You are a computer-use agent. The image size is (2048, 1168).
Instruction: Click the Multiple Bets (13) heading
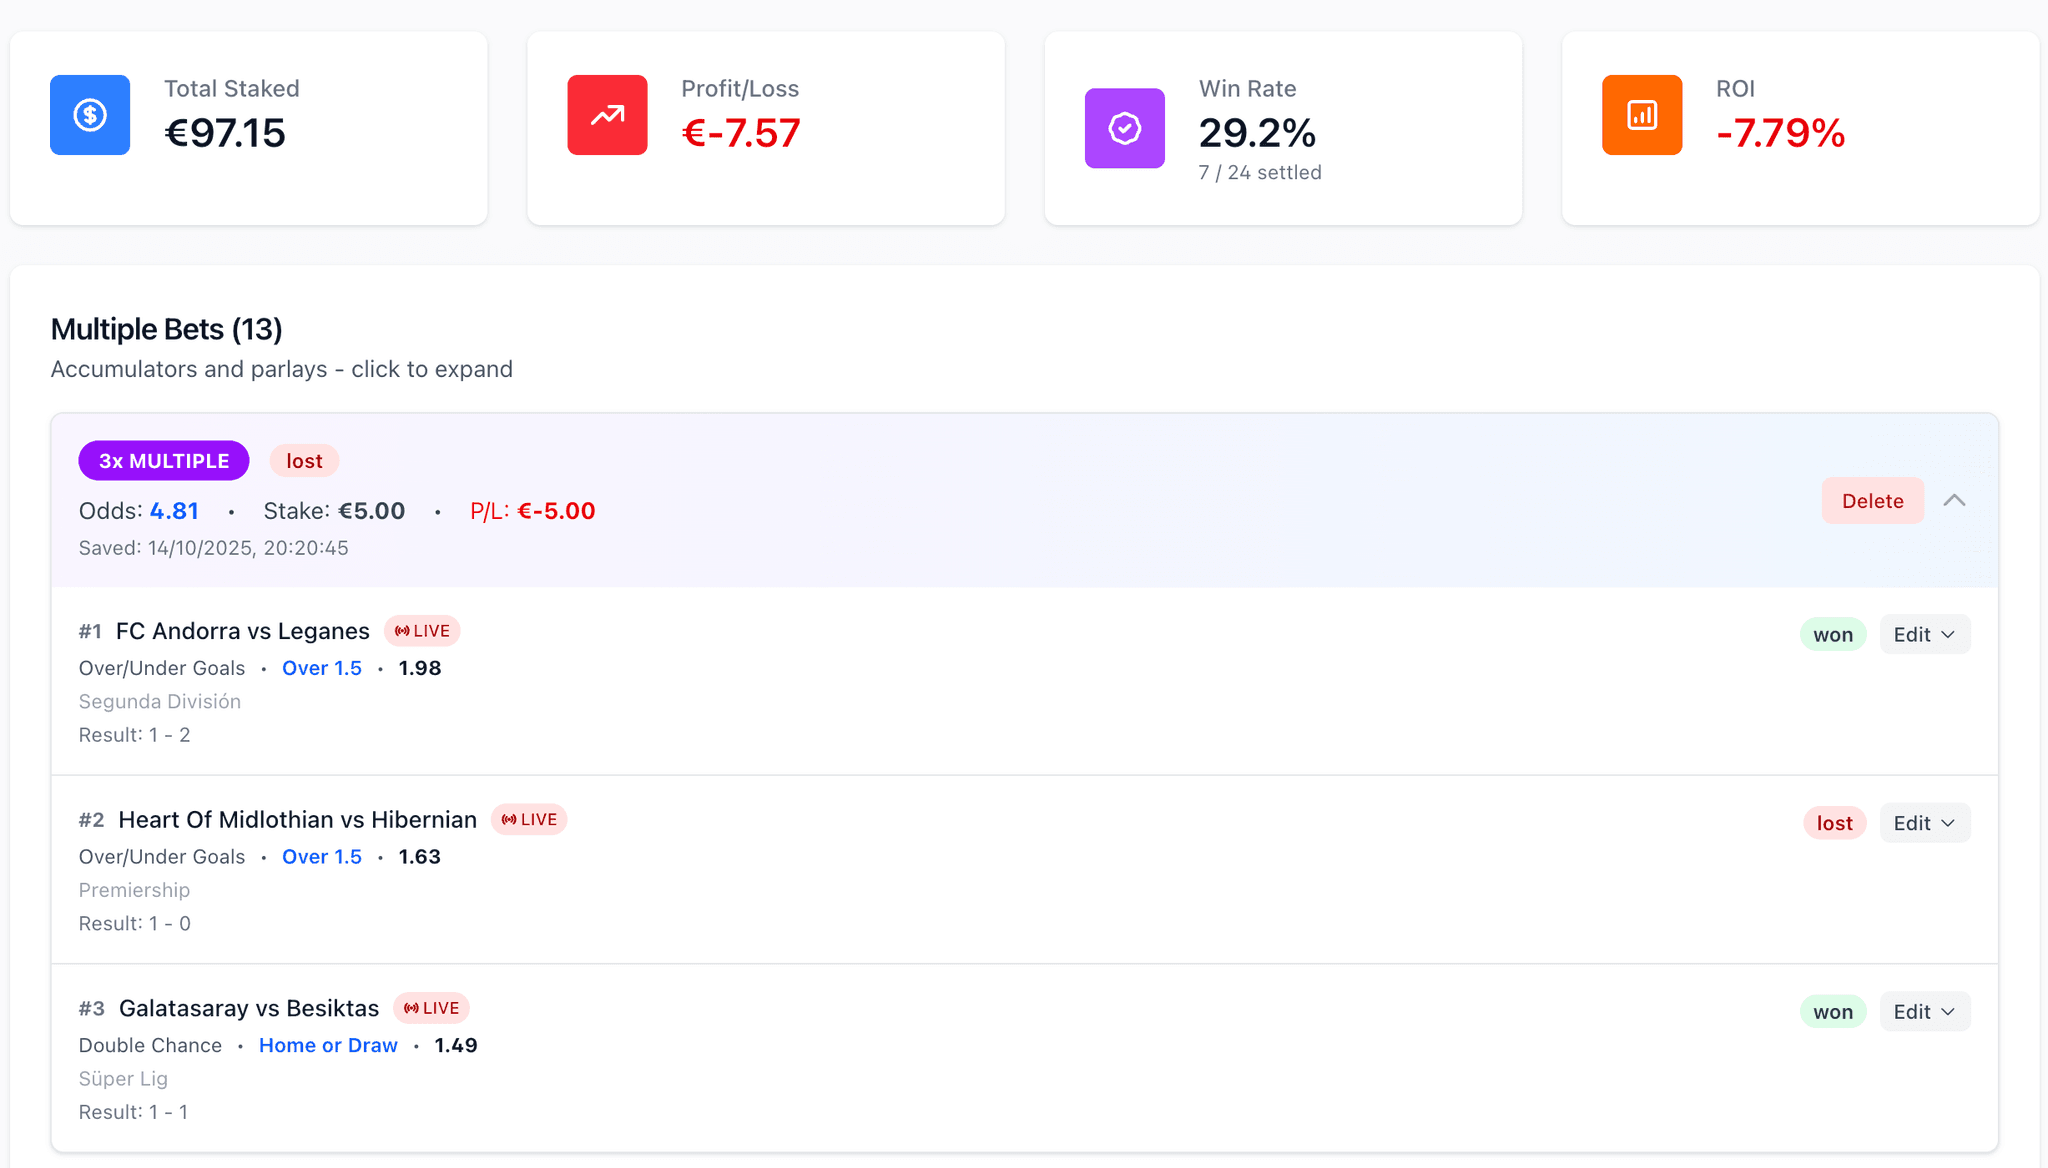tap(166, 329)
